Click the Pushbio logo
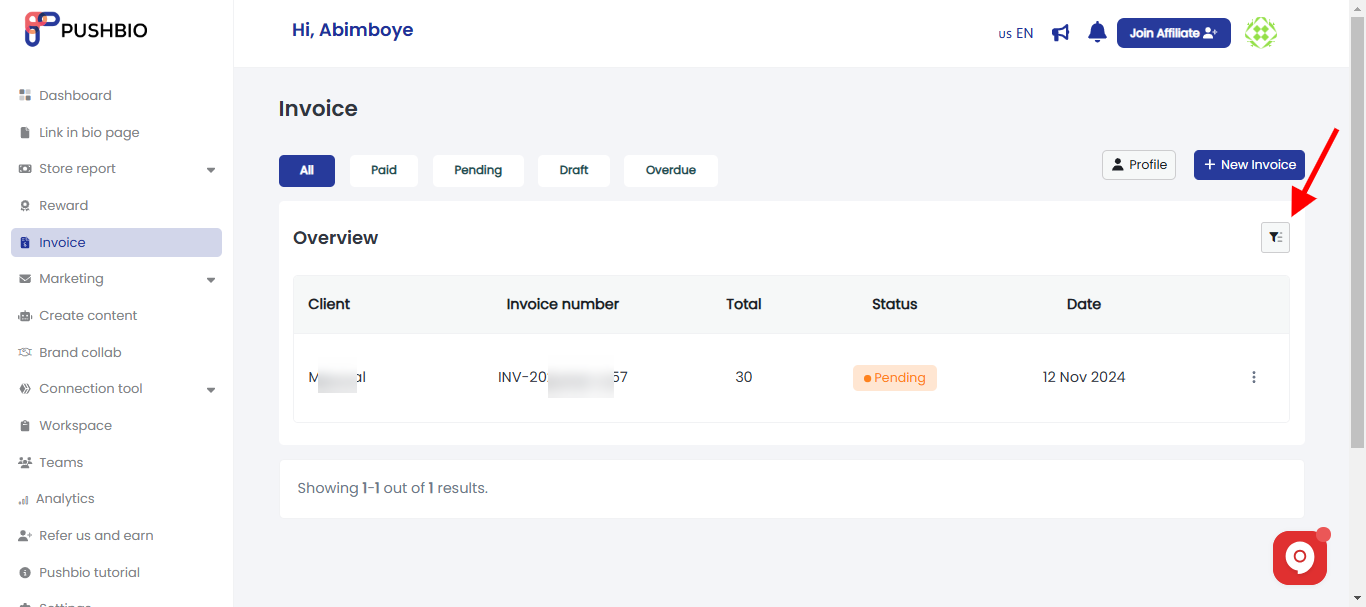Viewport: 1366px width, 607px height. pos(85,29)
